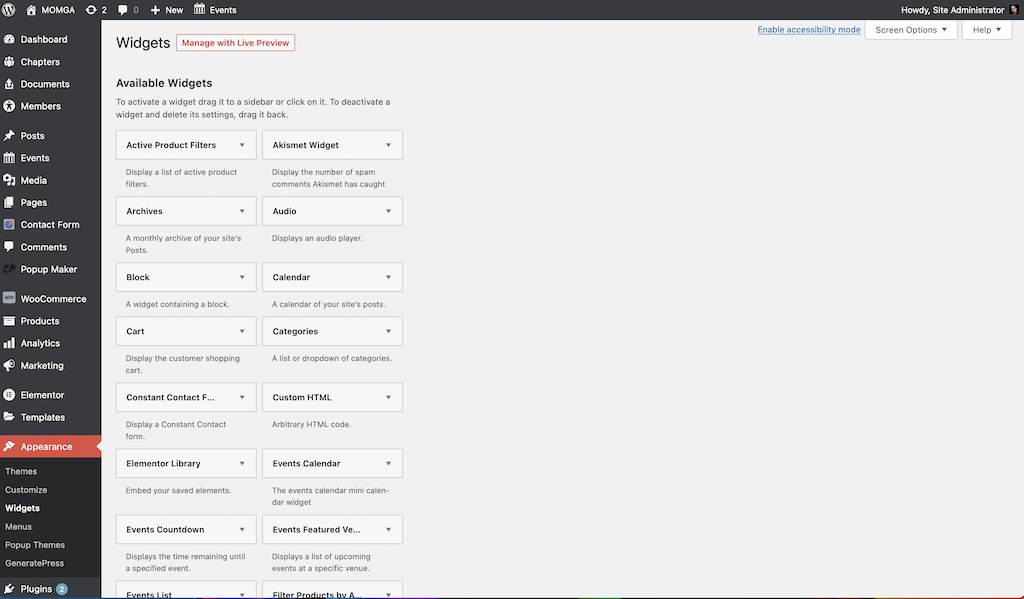Click the New label in the top bar
Screen dimensions: 1024x599
[x=174, y=10]
